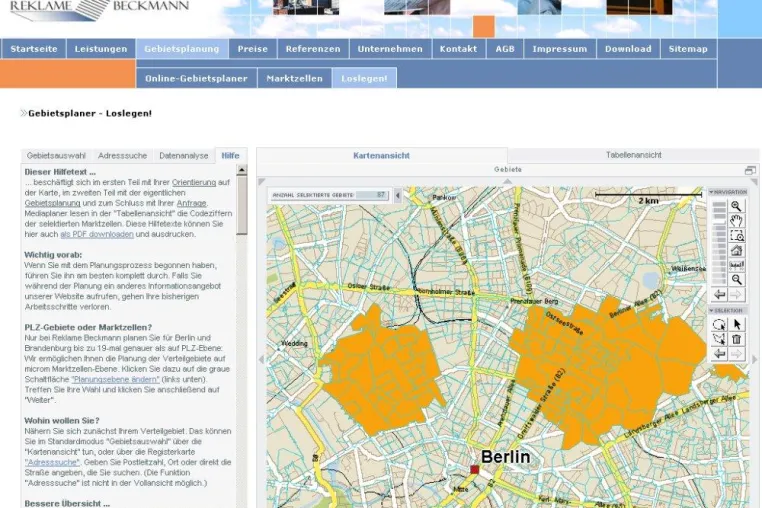Switch to the Kartenansicht tab

(x=381, y=156)
